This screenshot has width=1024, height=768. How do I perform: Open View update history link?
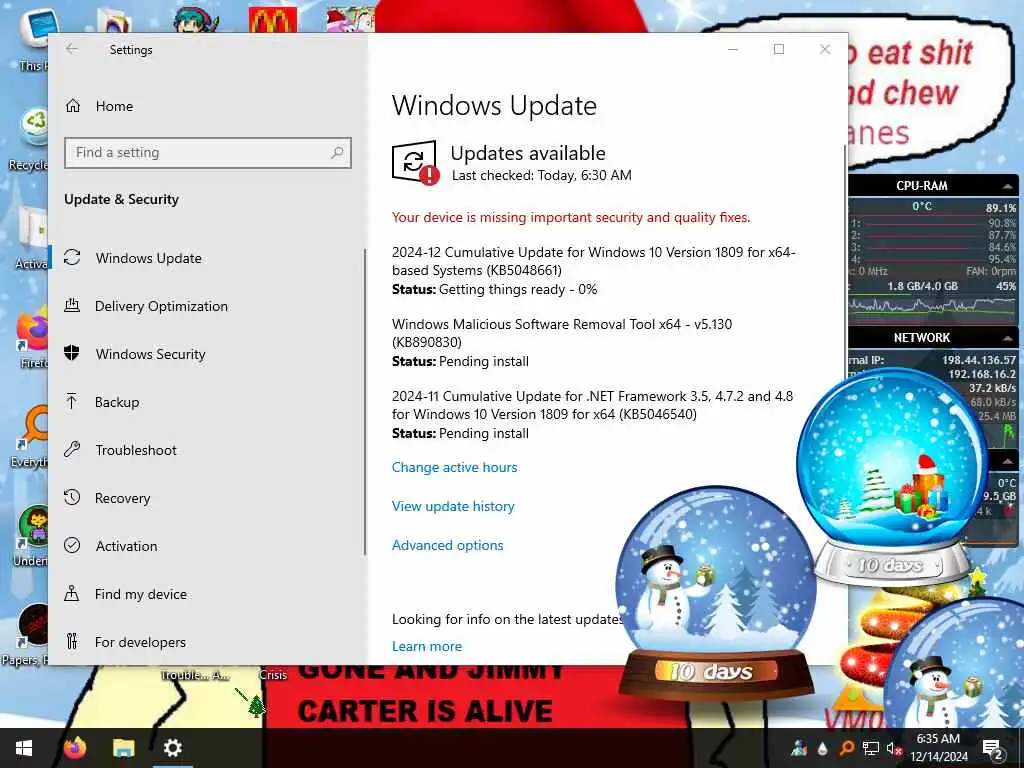tap(453, 507)
